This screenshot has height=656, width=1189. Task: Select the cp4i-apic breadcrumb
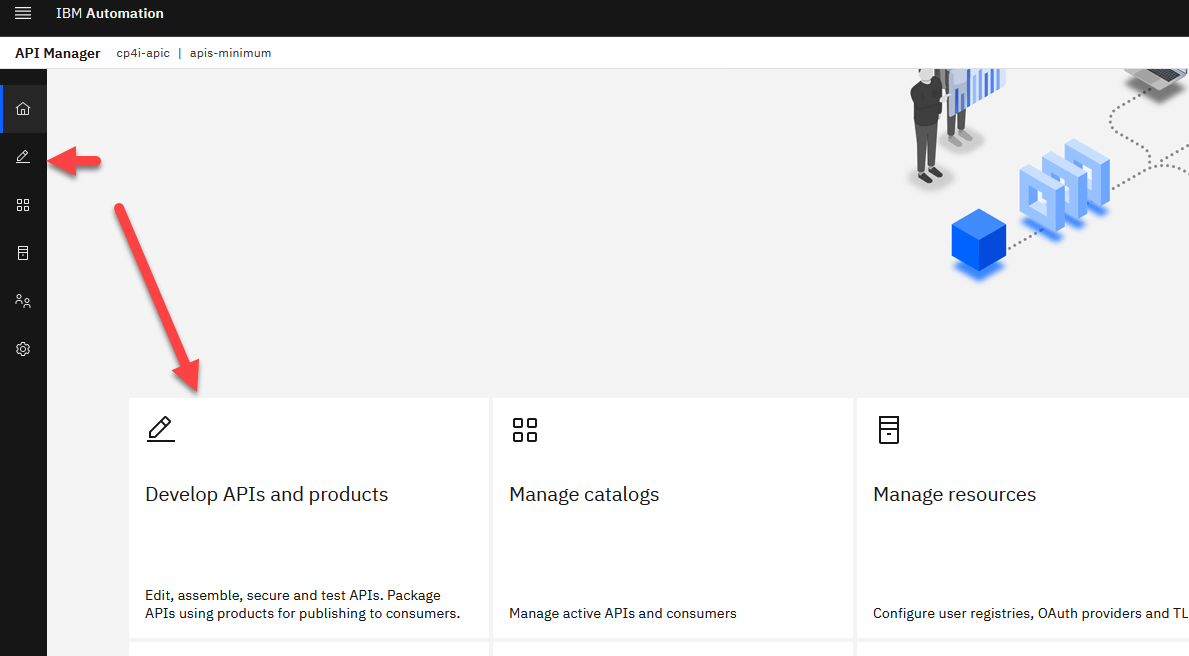143,53
